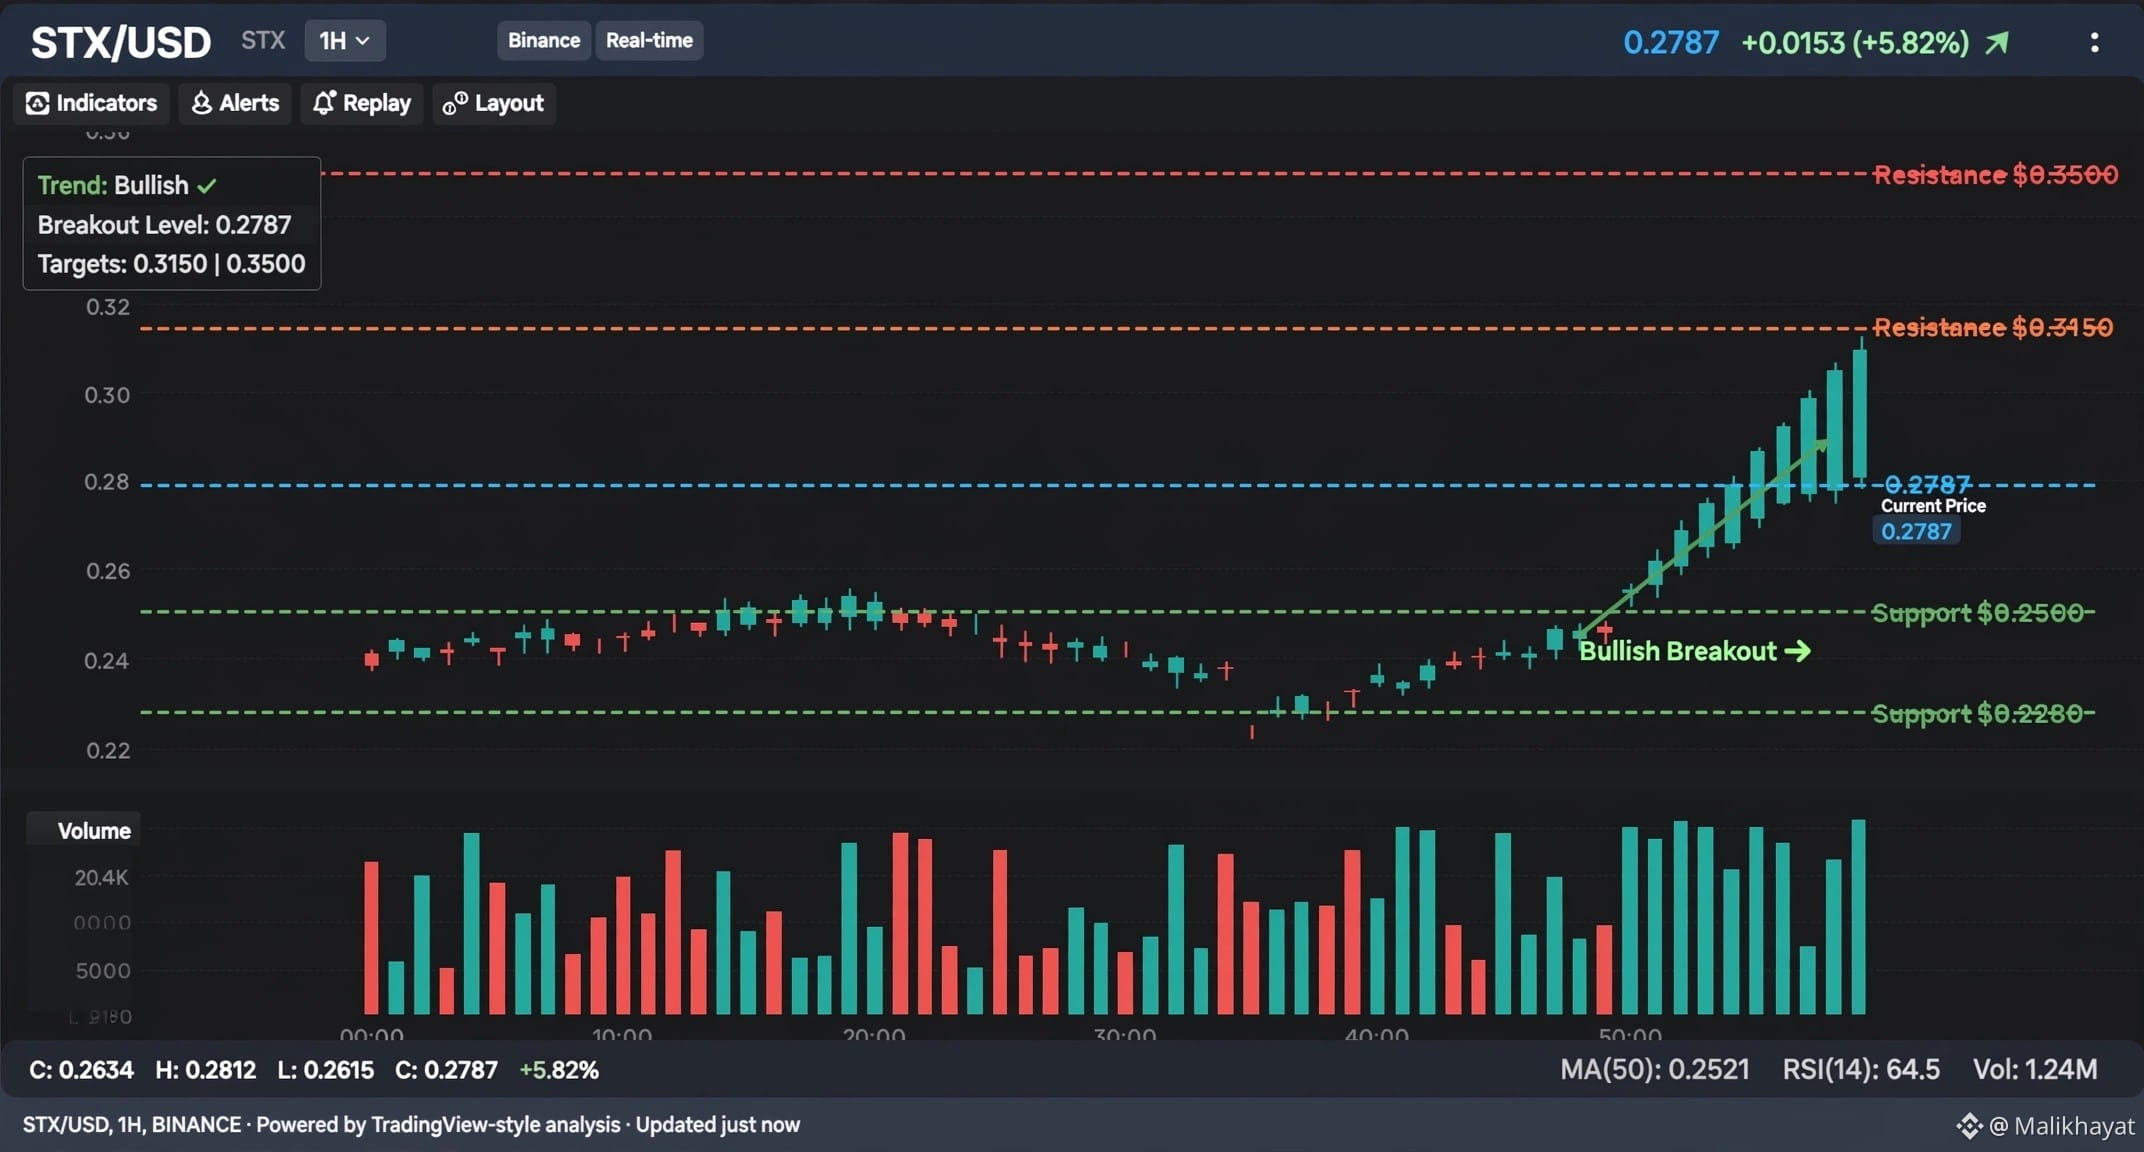The image size is (2144, 1152).
Task: Click the +5.82% value in status bar
Action: click(x=559, y=1070)
